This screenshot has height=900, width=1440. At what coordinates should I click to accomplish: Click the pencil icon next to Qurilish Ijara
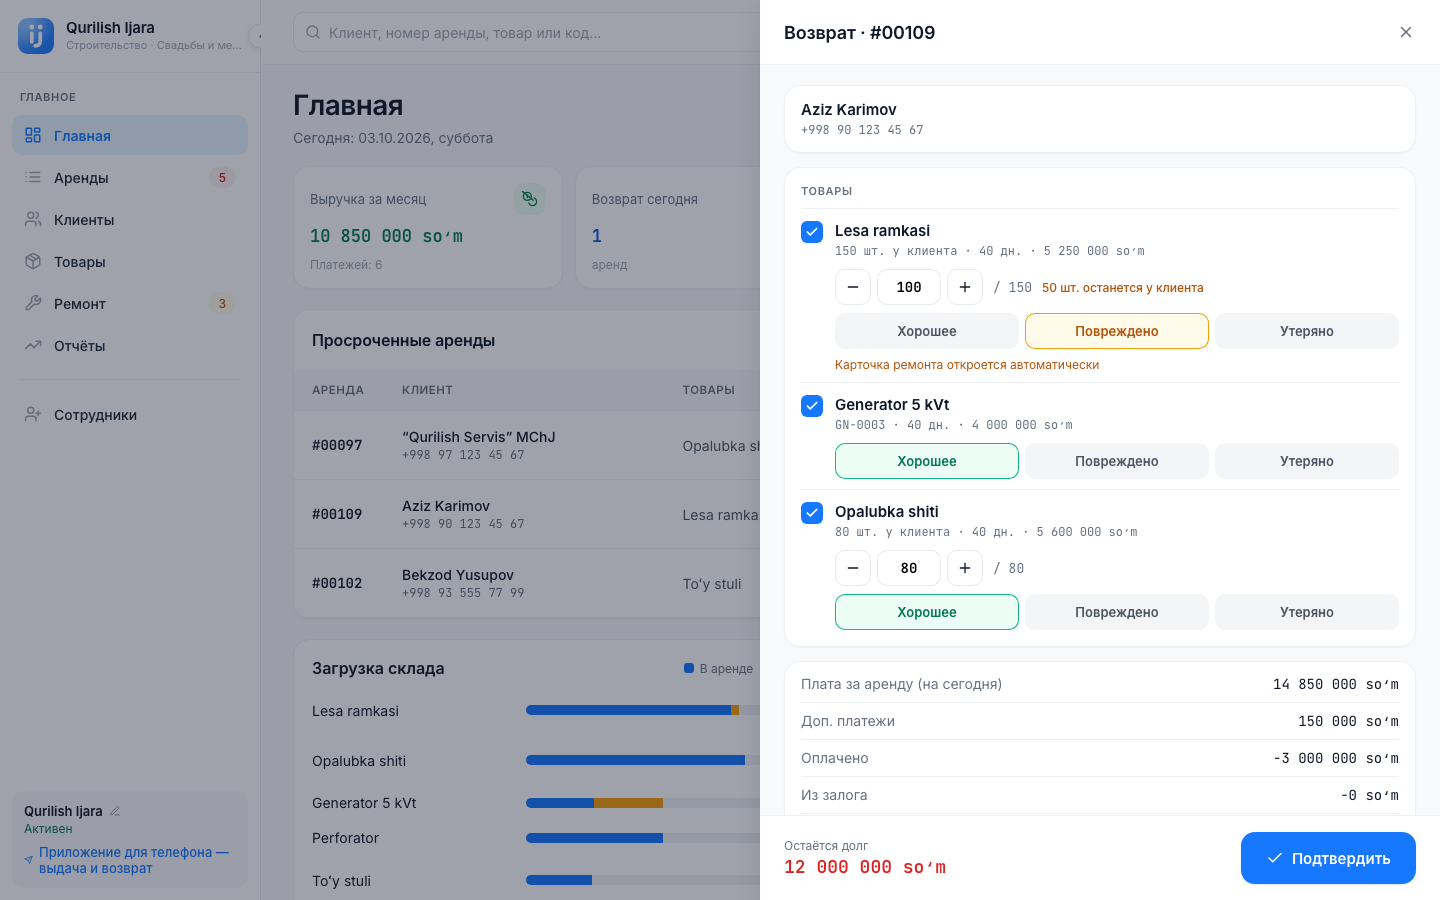115,811
